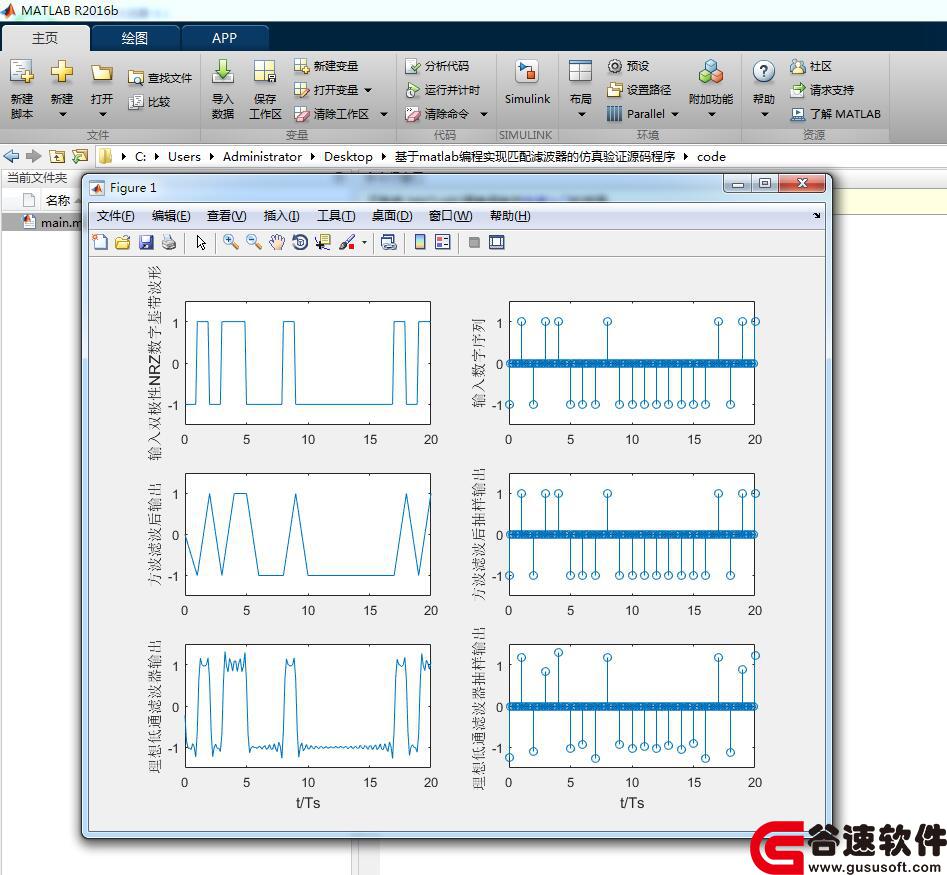Expand the Parallel dropdown
Viewport: 947px width, 875px height.
(675, 114)
